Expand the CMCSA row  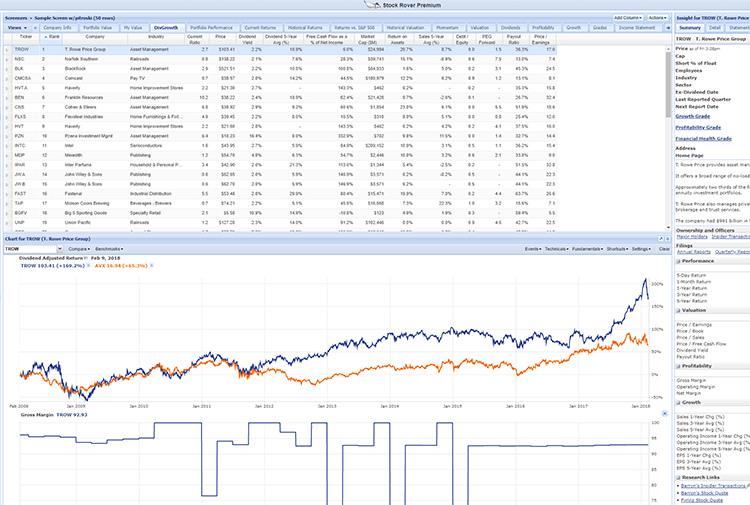coord(7,78)
